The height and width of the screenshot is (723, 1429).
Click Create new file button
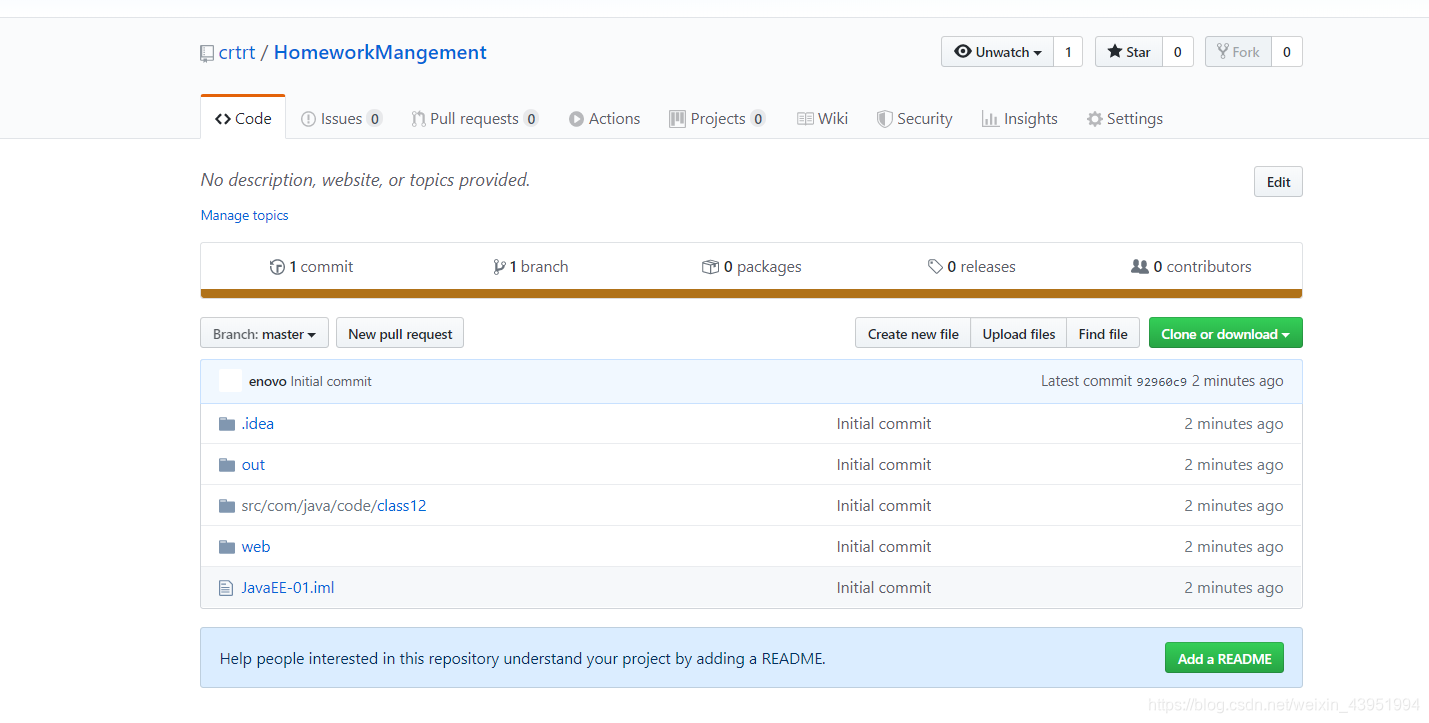(913, 334)
